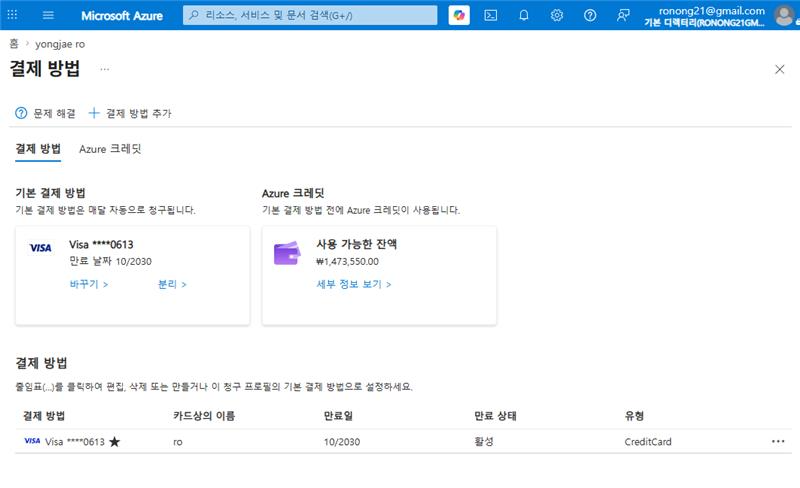Click Visa ****0613 card title
Image resolution: width=800 pixels, height=488 pixels.
click(x=102, y=245)
